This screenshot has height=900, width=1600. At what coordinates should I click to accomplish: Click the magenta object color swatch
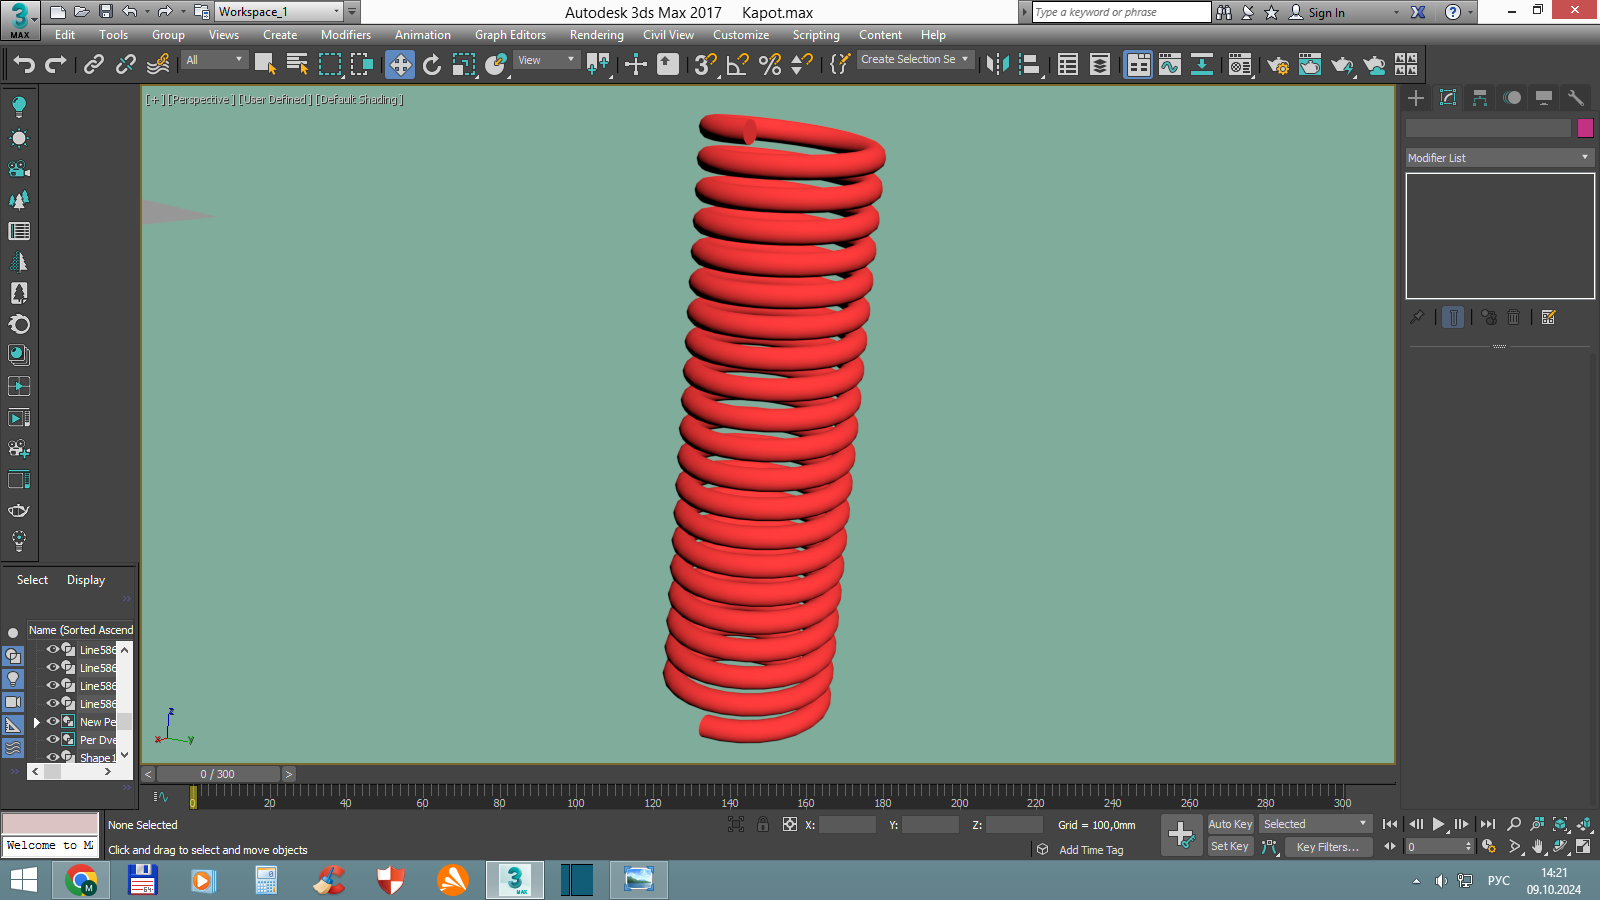pos(1585,128)
